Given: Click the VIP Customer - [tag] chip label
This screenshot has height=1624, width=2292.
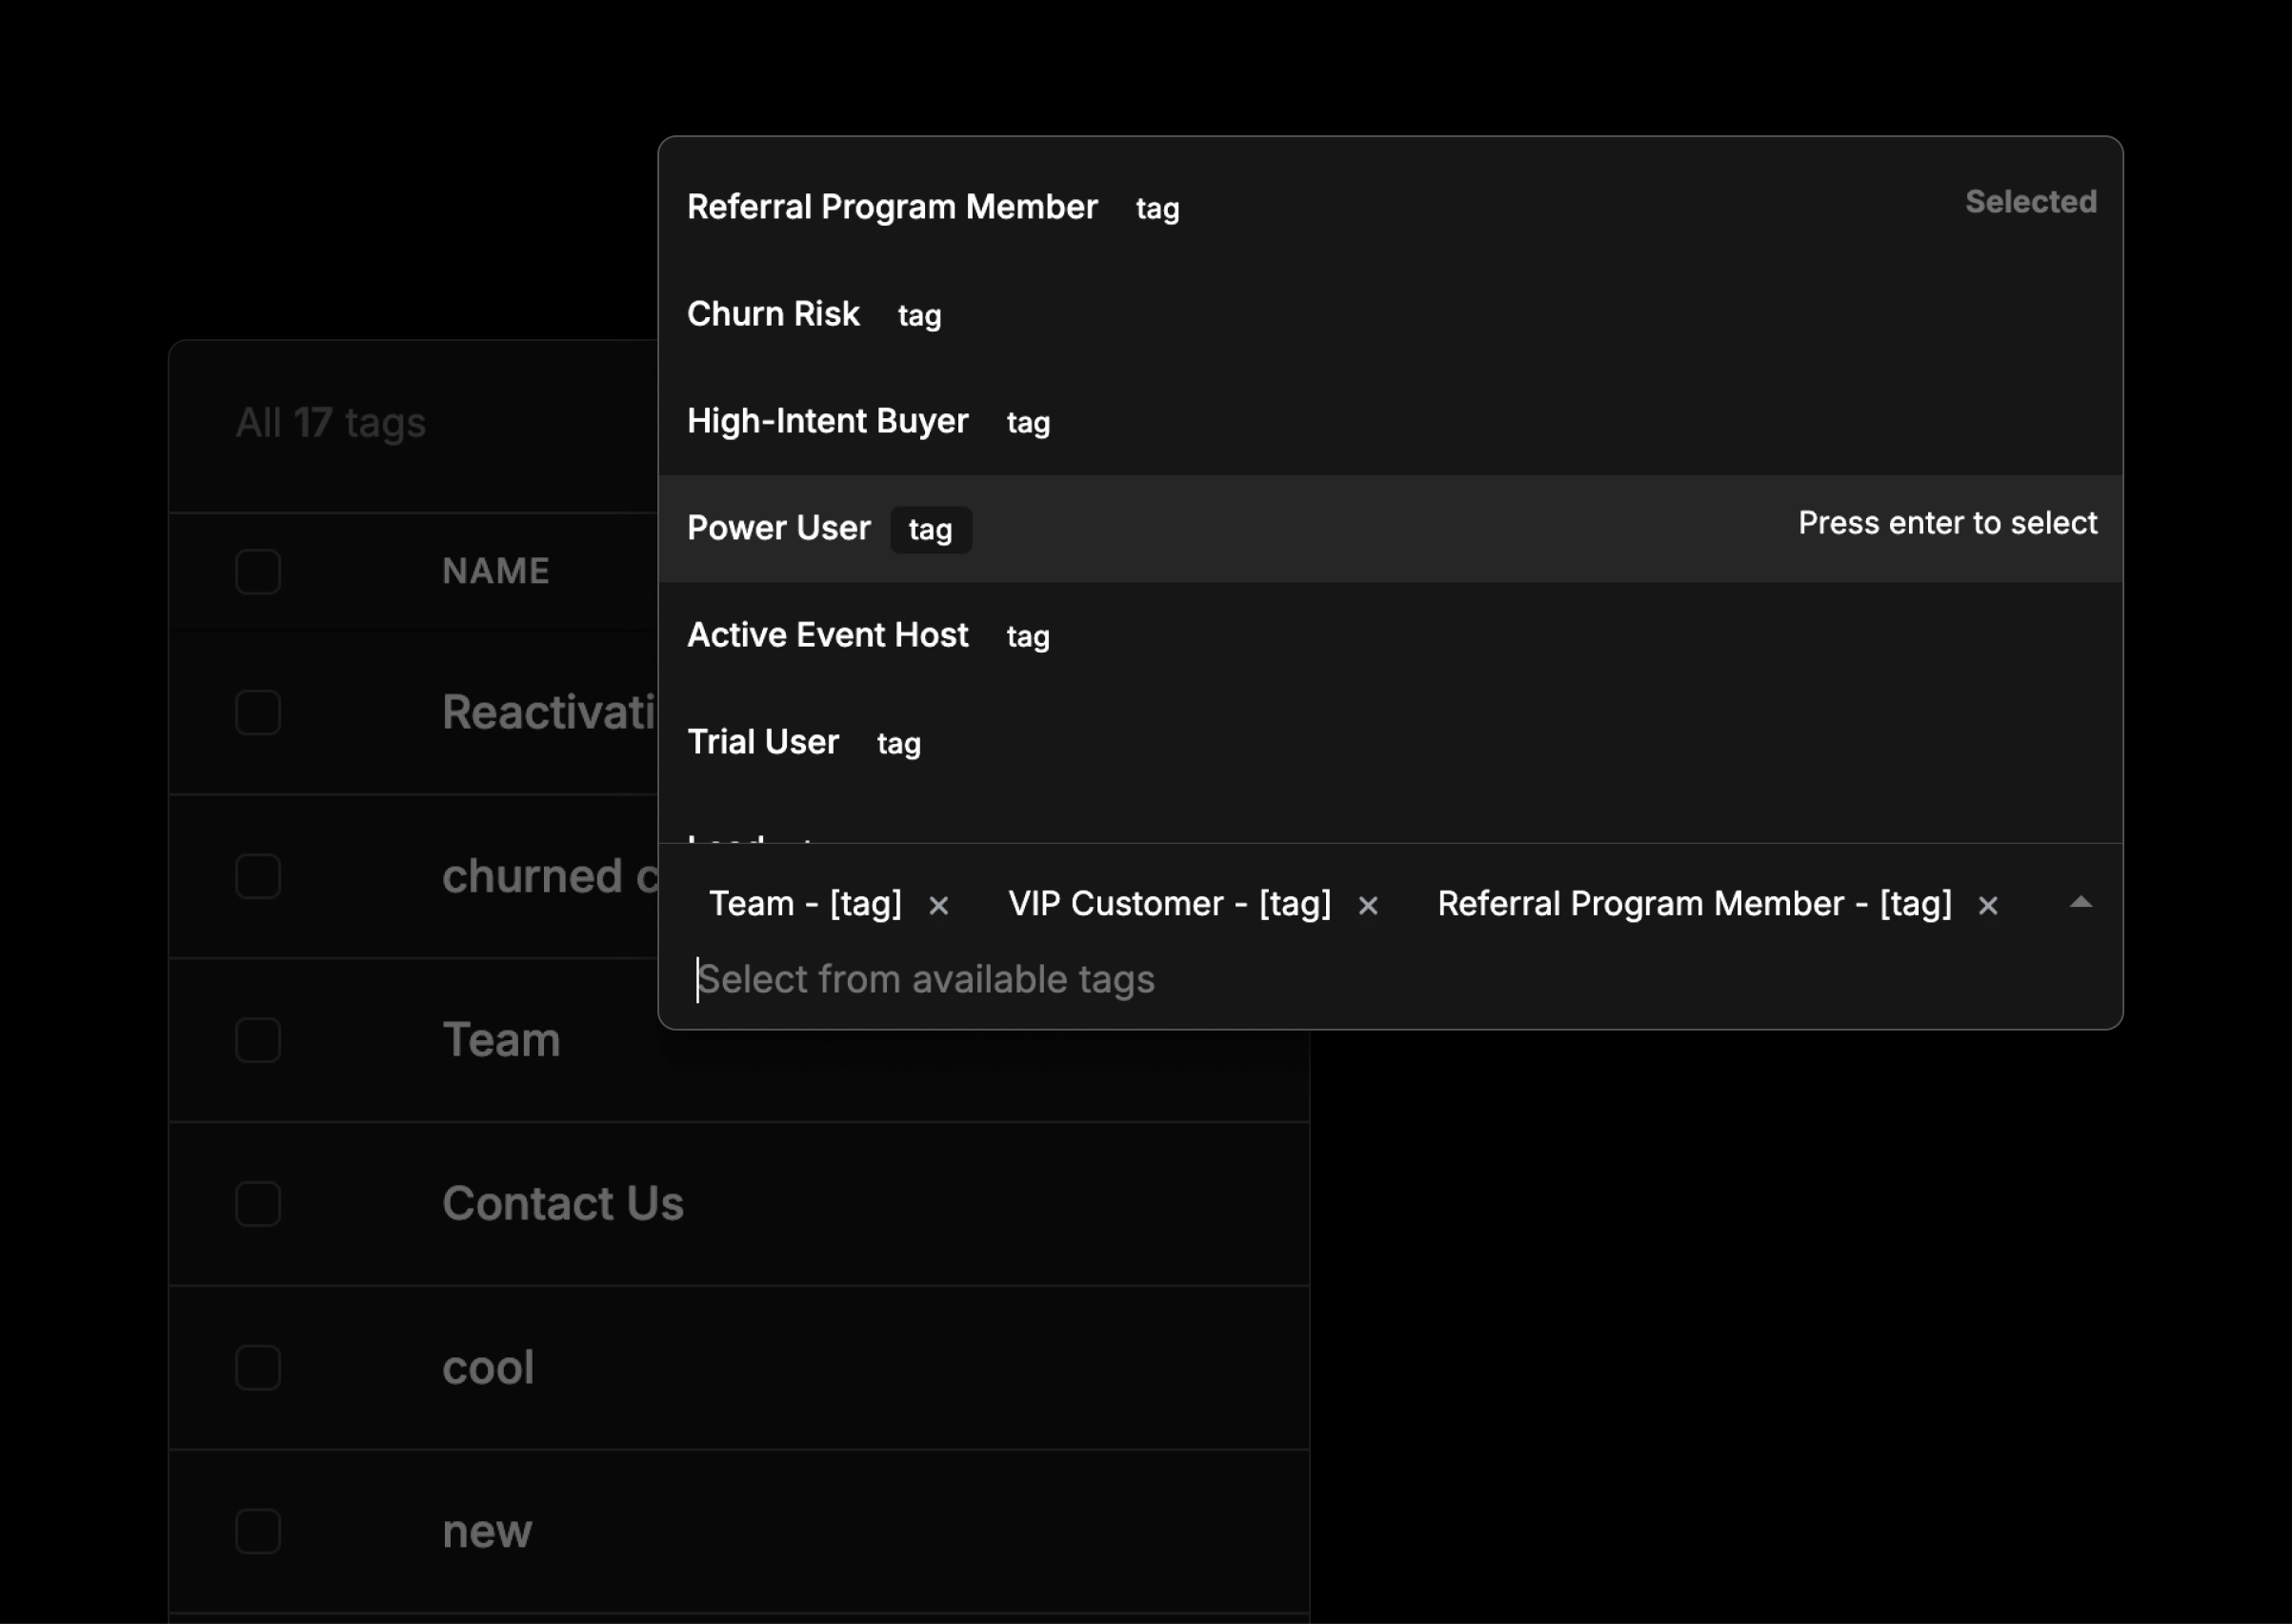Looking at the screenshot, I should click(x=1170, y=904).
